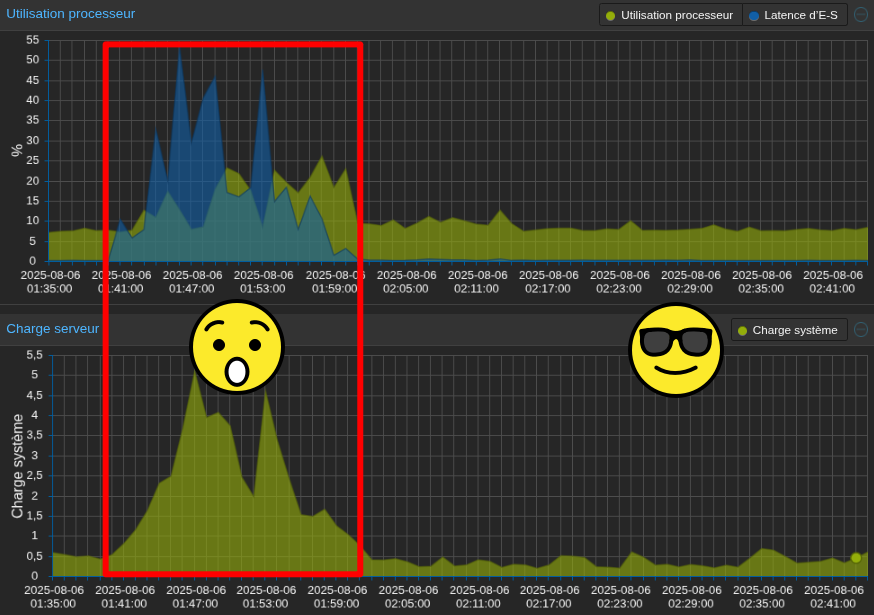
Task: Click 02:41:00 label on processor chart axis
Action: (832, 288)
